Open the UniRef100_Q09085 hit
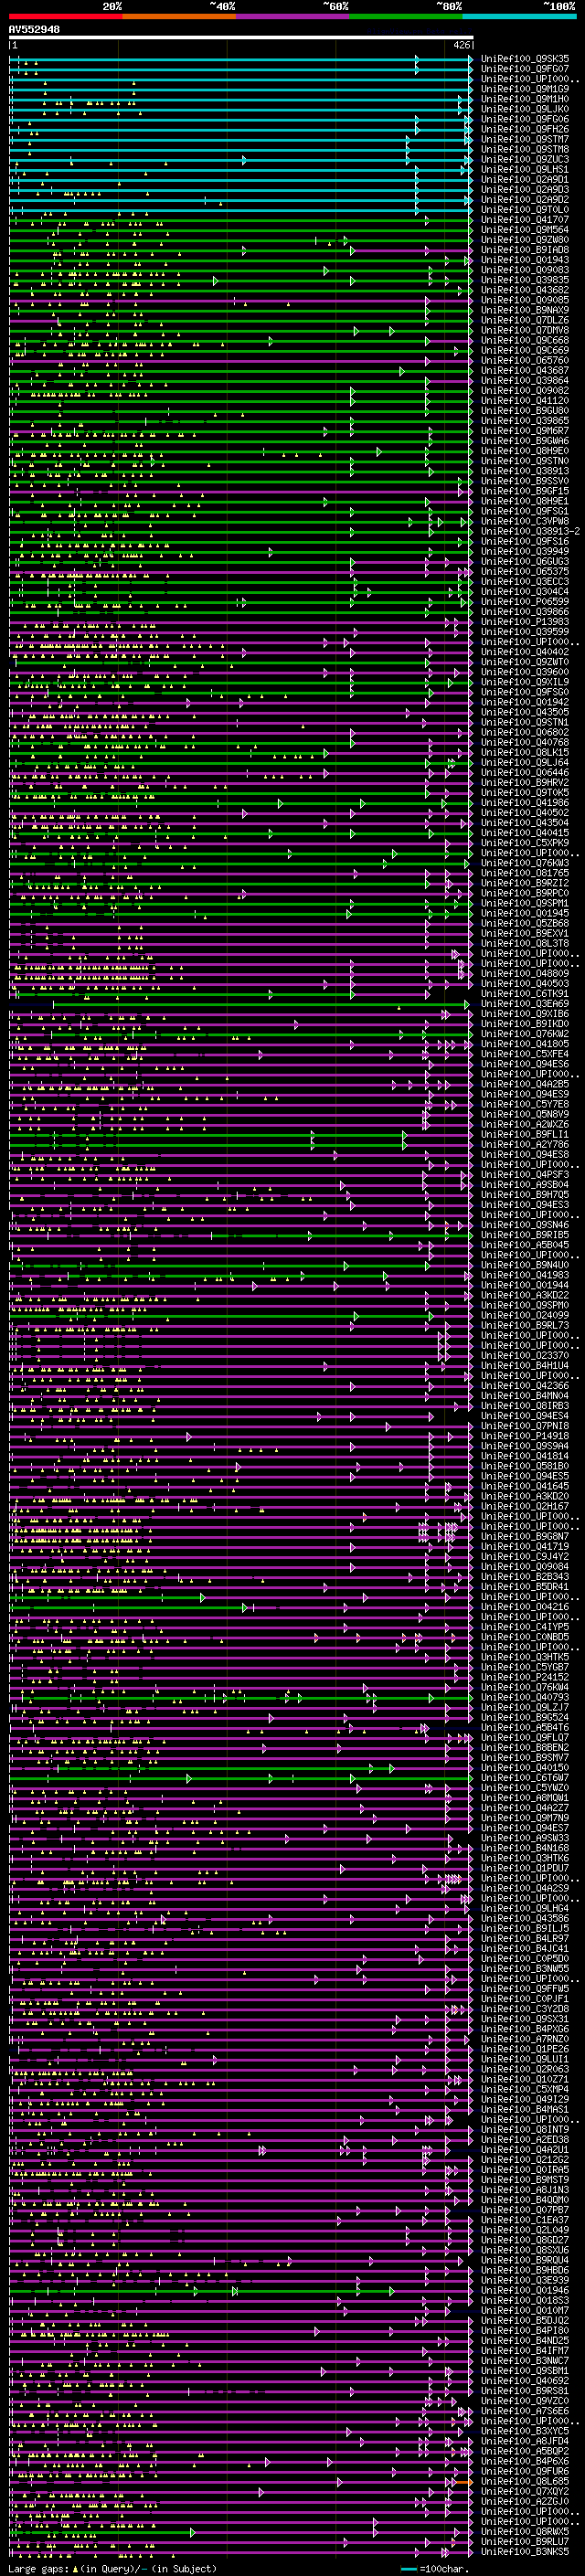Image resolution: width=585 pixels, height=2576 pixels. pyautogui.click(x=525, y=300)
